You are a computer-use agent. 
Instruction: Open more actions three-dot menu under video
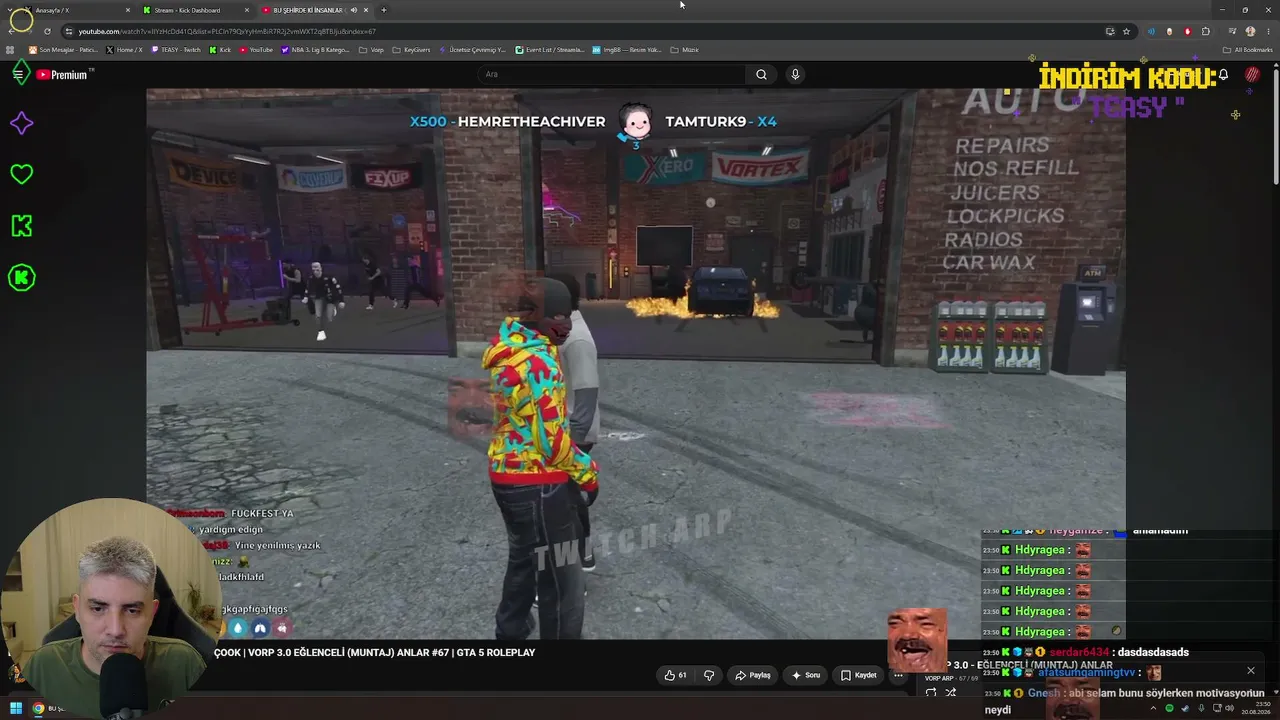click(898, 675)
